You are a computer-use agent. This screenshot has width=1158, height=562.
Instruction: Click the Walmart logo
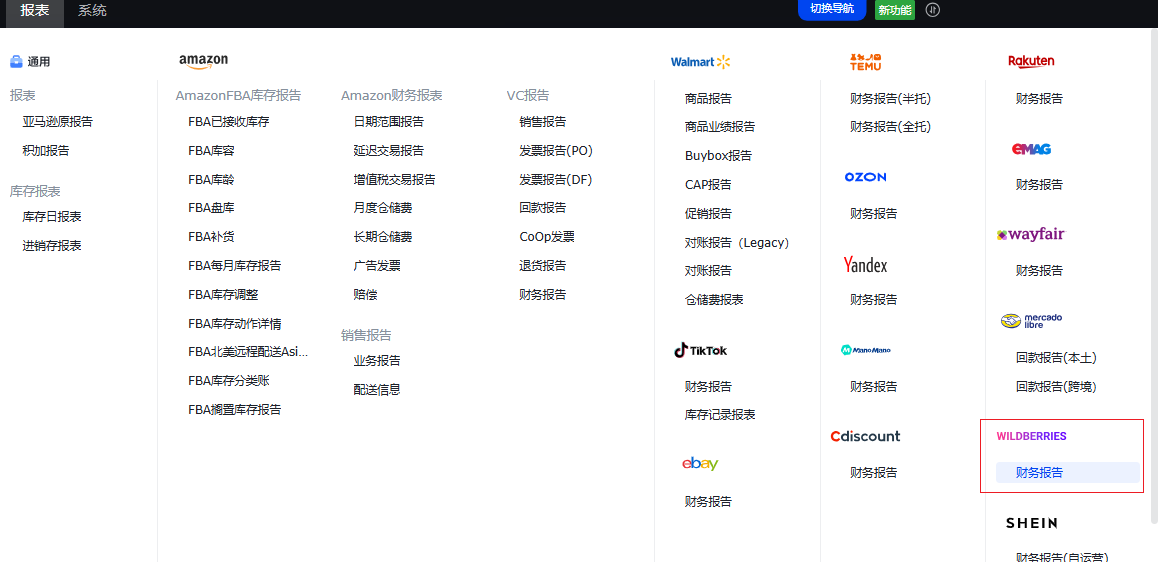coord(700,62)
